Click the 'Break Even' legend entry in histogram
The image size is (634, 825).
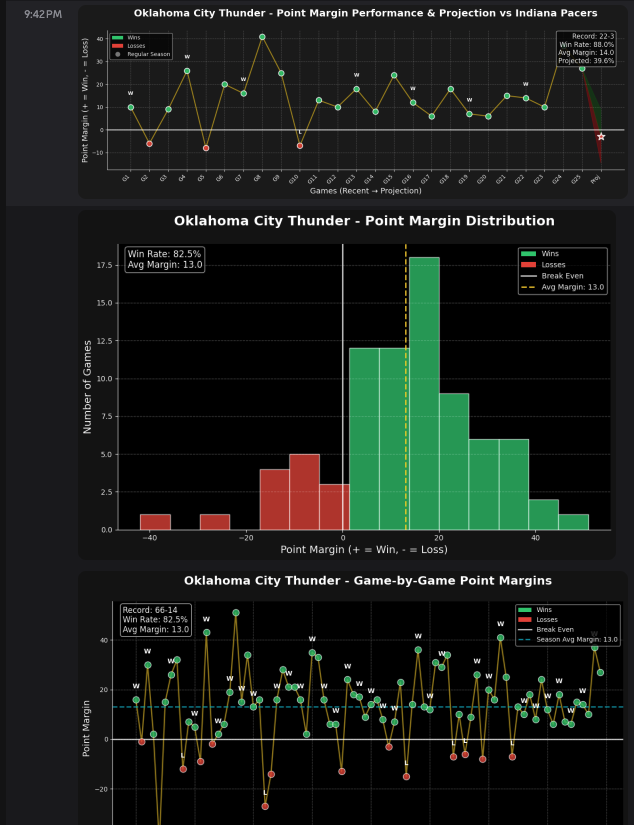click(552, 276)
